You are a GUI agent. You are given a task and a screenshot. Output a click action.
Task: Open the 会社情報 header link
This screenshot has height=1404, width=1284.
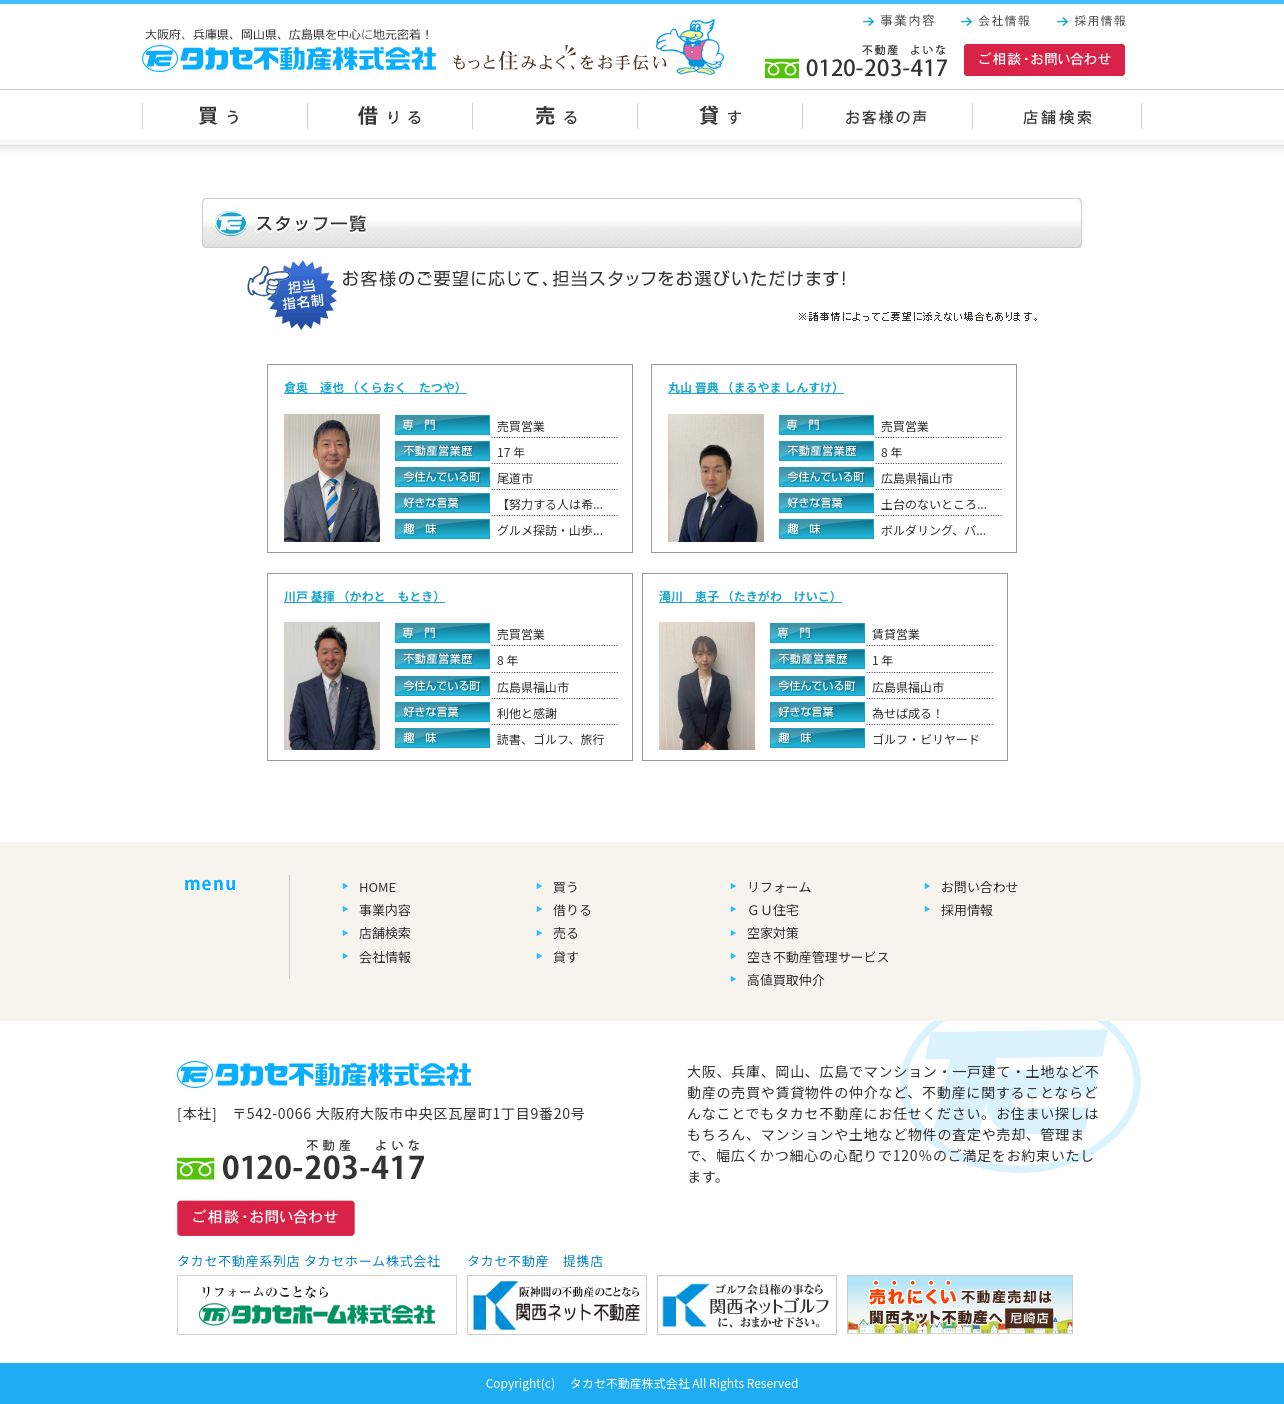[995, 21]
